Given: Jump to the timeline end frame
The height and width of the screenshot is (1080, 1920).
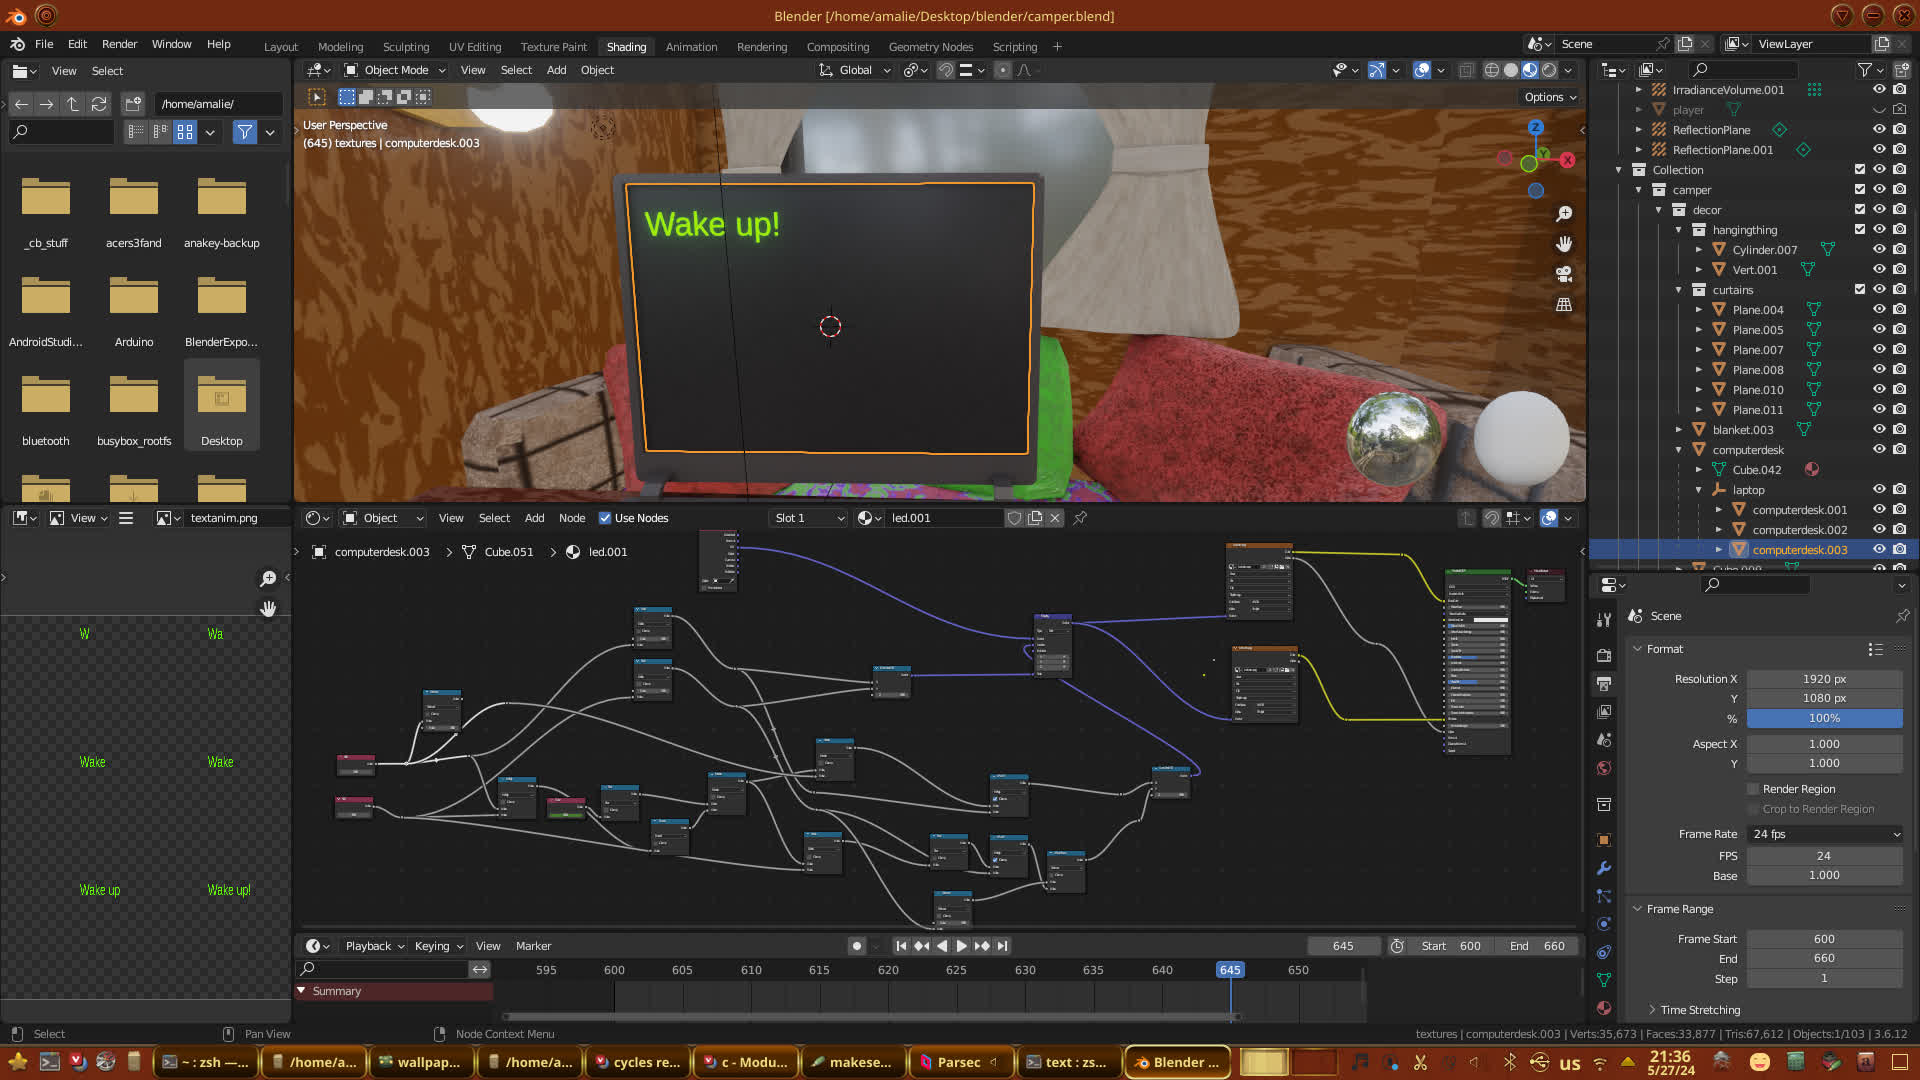Looking at the screenshot, I should [1002, 946].
